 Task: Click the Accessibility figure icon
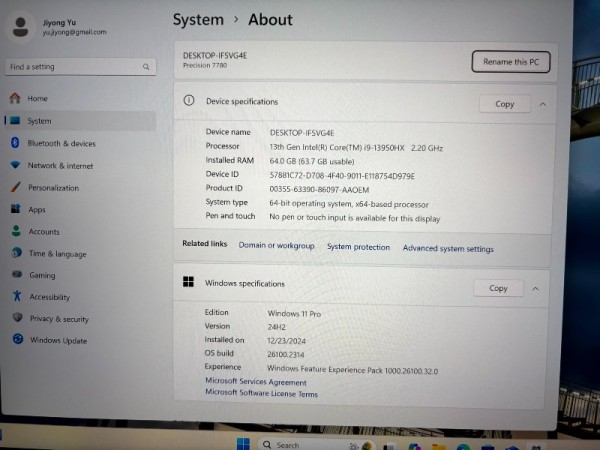click(17, 296)
